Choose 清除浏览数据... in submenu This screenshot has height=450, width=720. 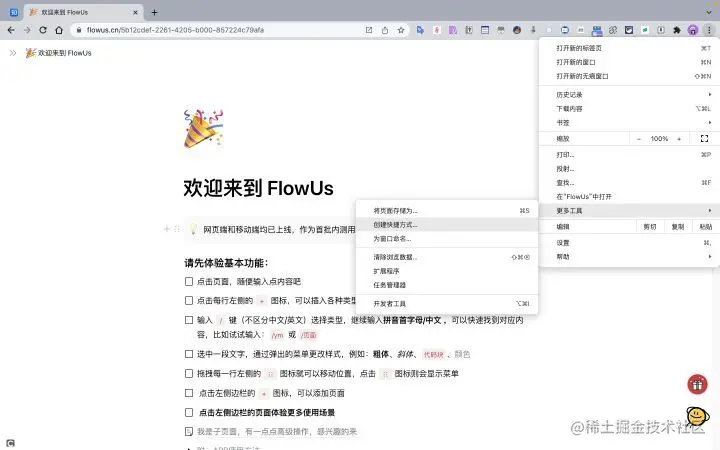pos(447,257)
